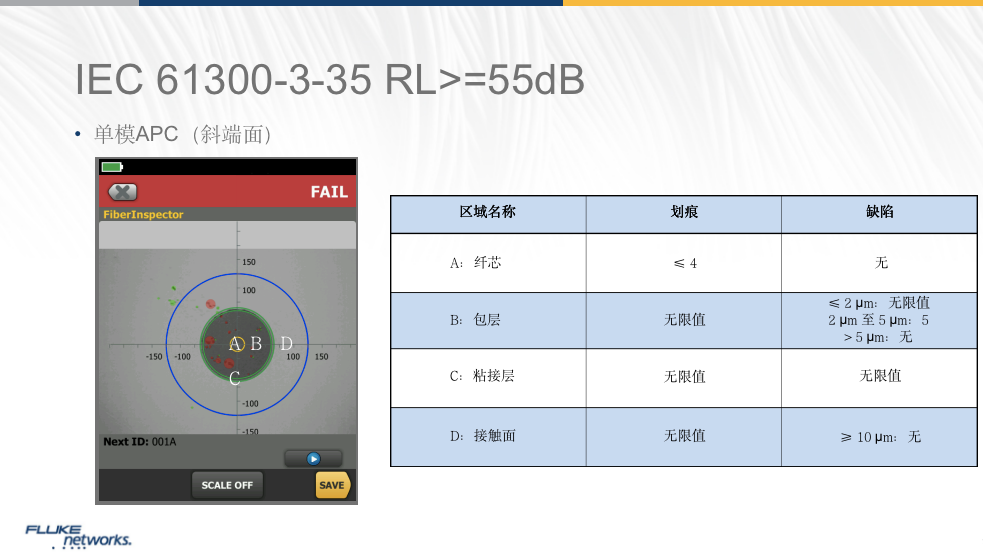
Task: Click zone label B on cladding
Action: 256,344
